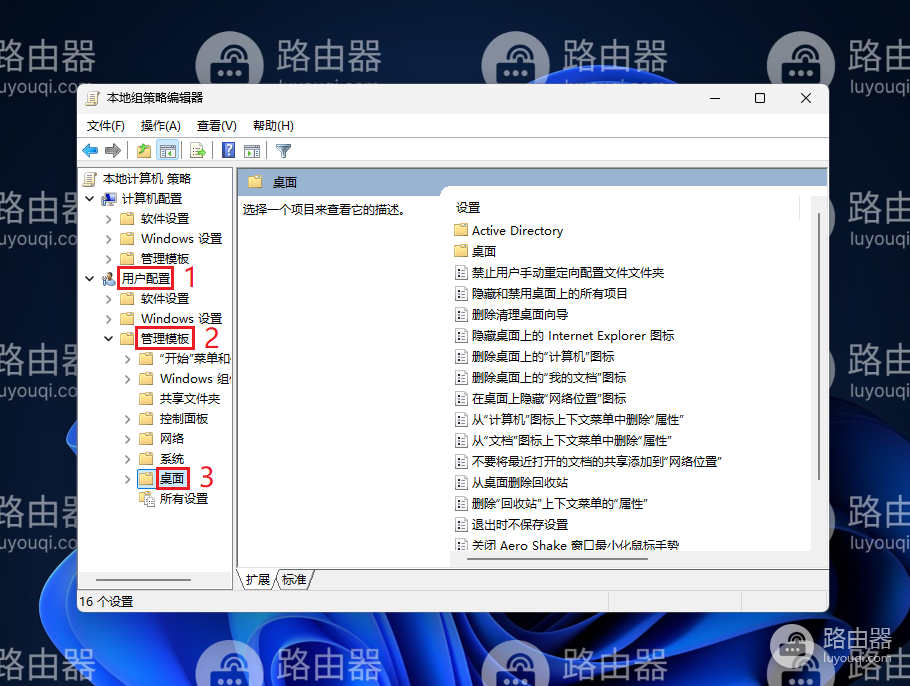
Task: Select 软件设置 under 用户配置
Action: click(165, 299)
